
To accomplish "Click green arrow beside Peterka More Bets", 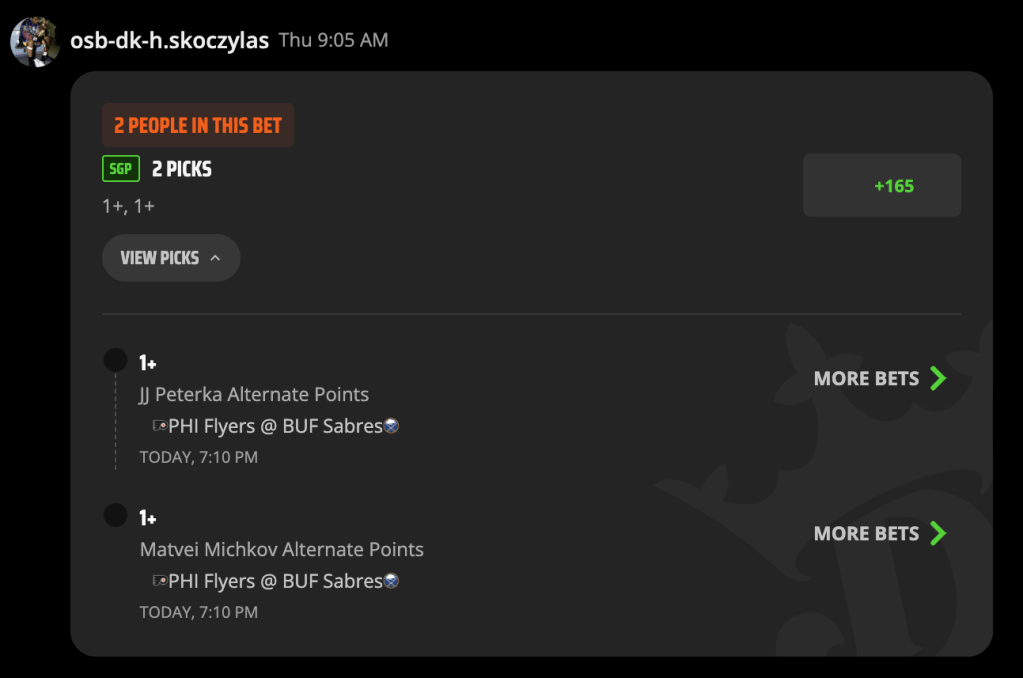I will pos(938,378).
